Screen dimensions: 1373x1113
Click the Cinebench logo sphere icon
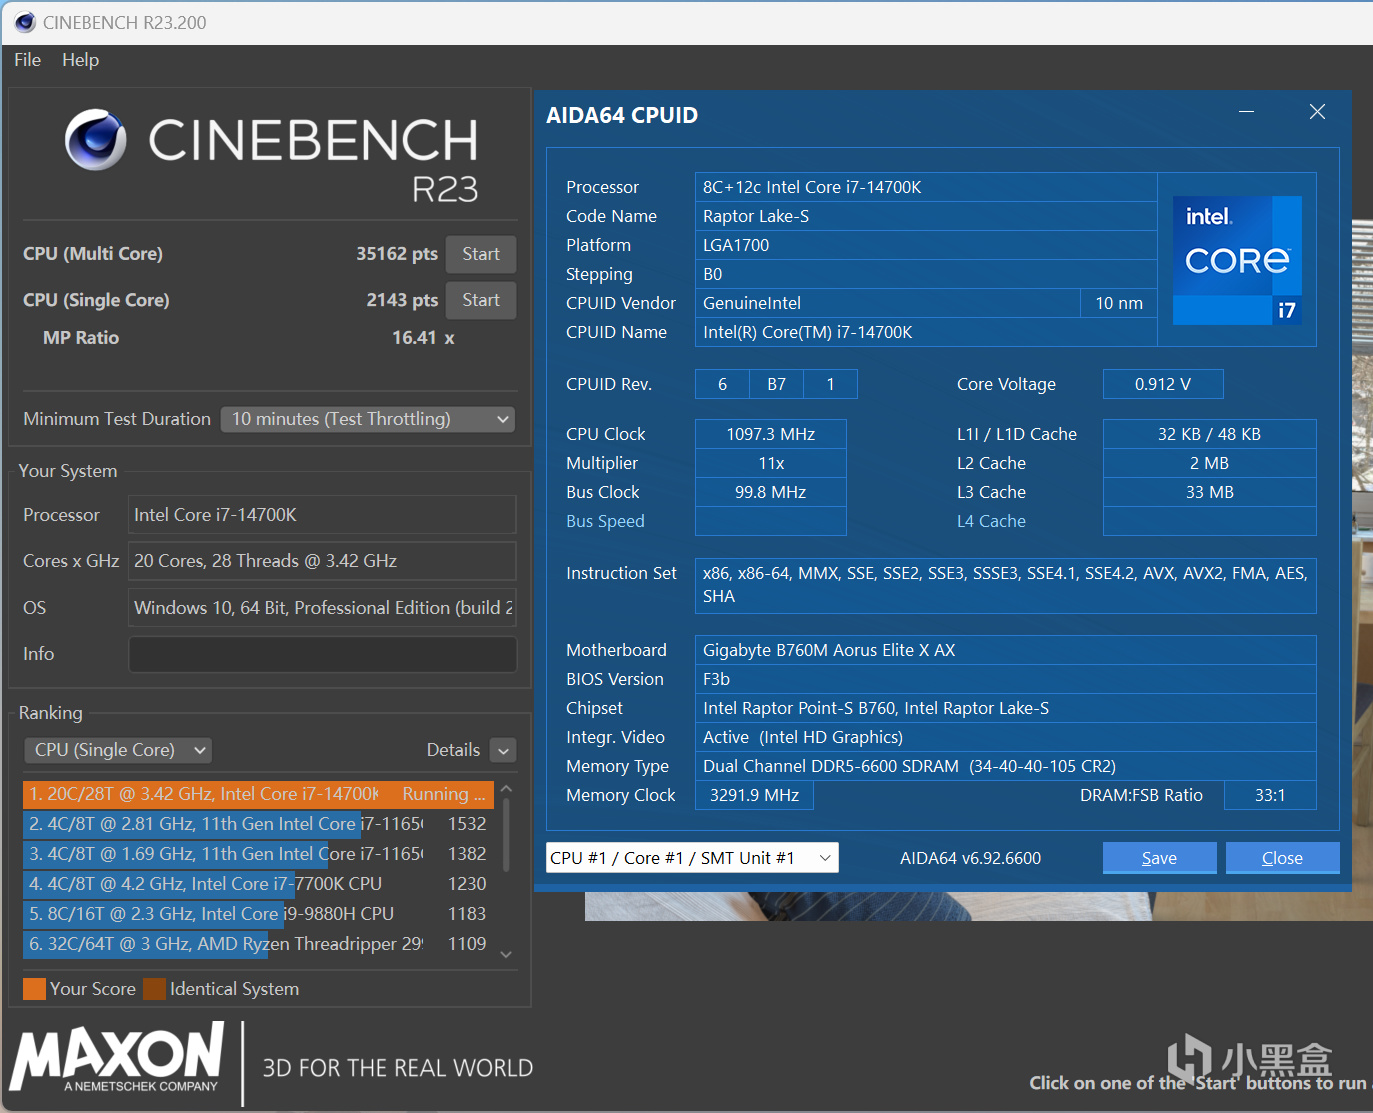point(96,140)
